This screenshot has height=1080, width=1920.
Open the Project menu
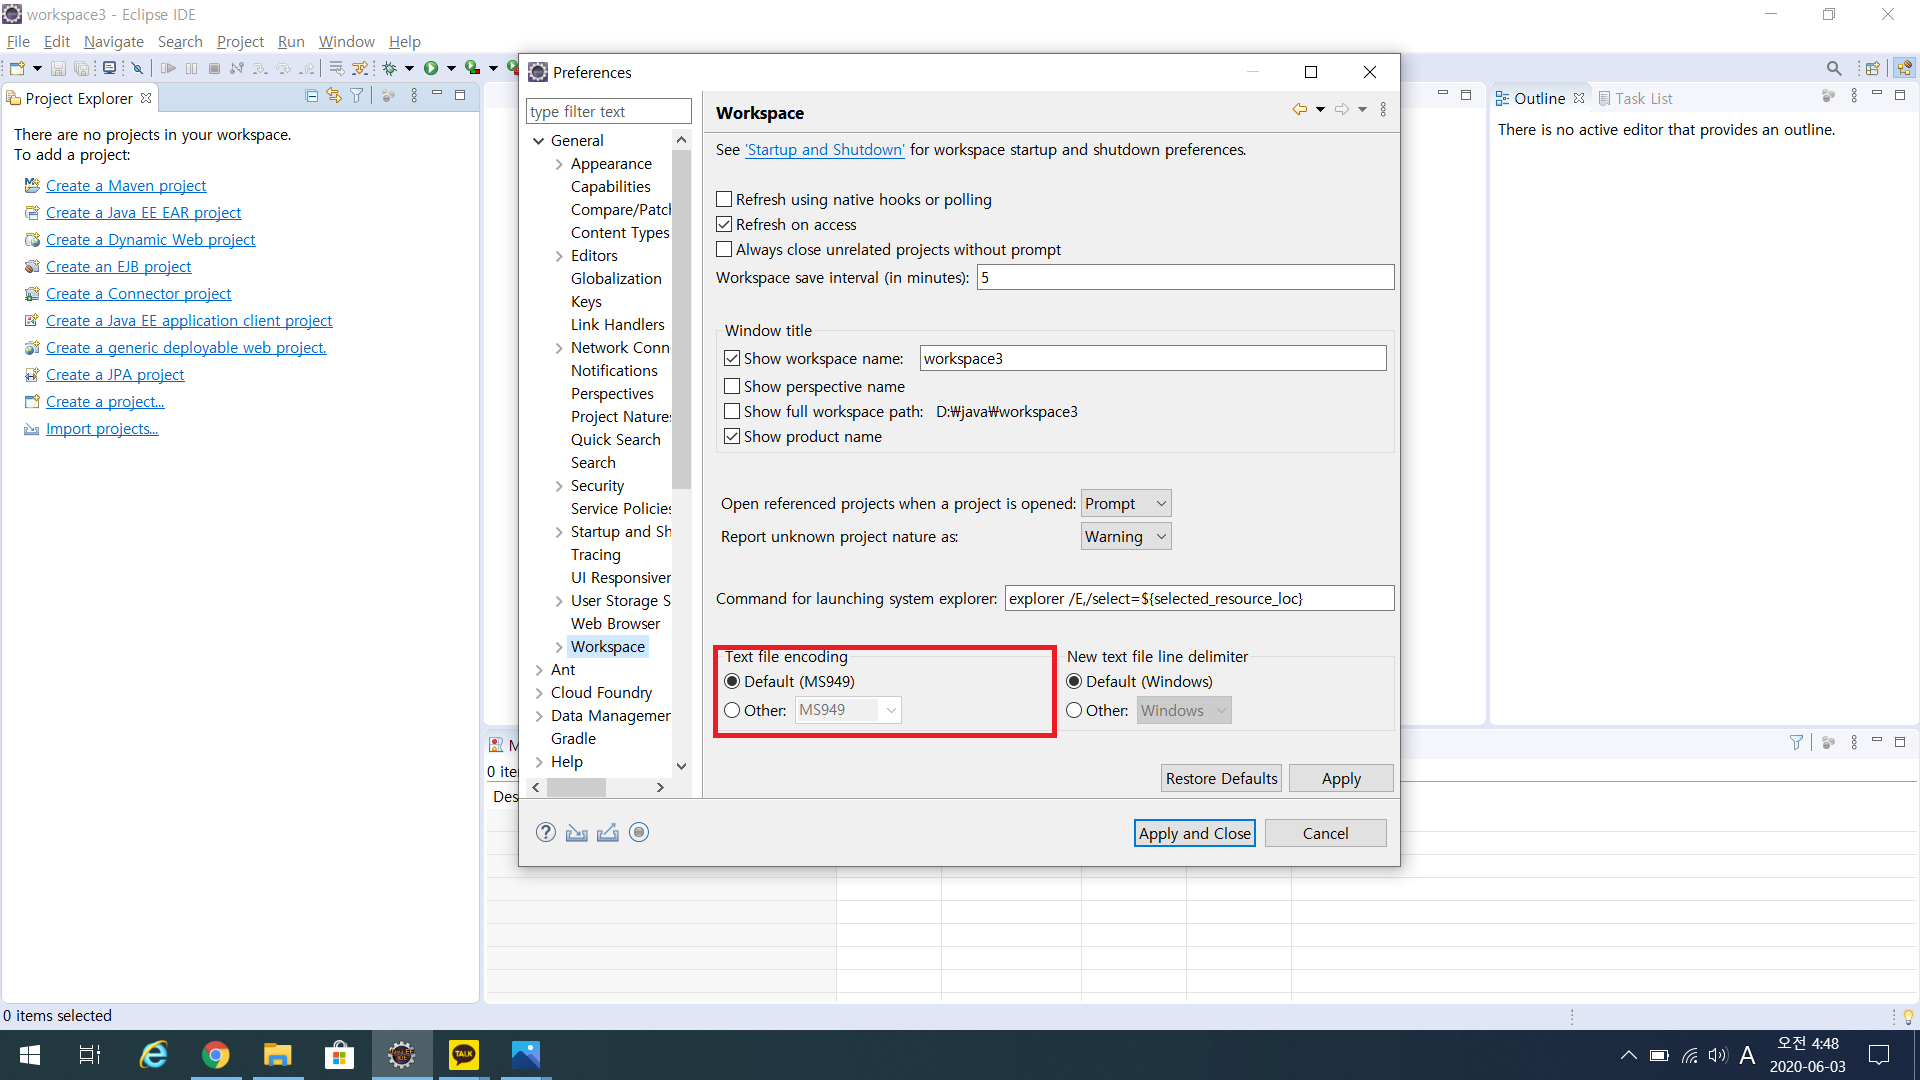pyautogui.click(x=240, y=41)
